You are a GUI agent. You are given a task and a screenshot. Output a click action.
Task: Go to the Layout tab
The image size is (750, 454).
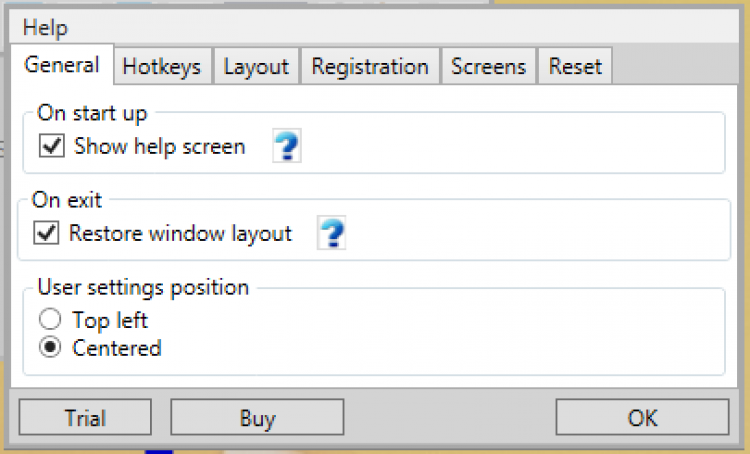(x=256, y=67)
